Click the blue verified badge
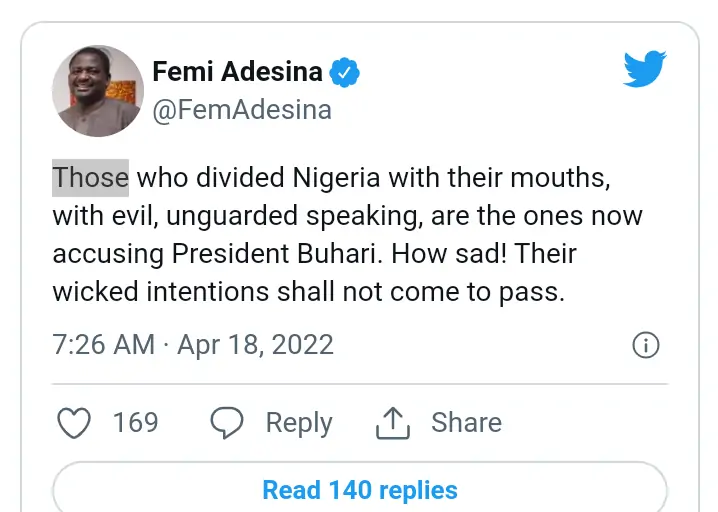 345,73
